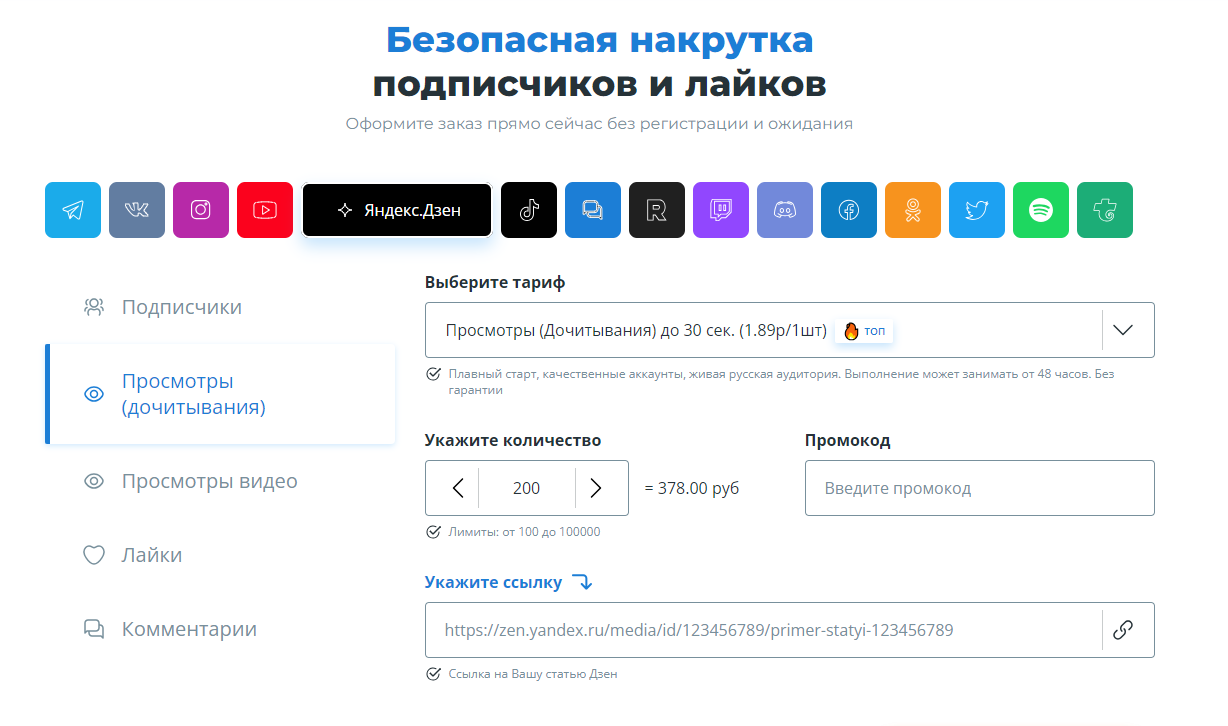Open the Подписчики category
The image size is (1228, 726).
[220, 307]
